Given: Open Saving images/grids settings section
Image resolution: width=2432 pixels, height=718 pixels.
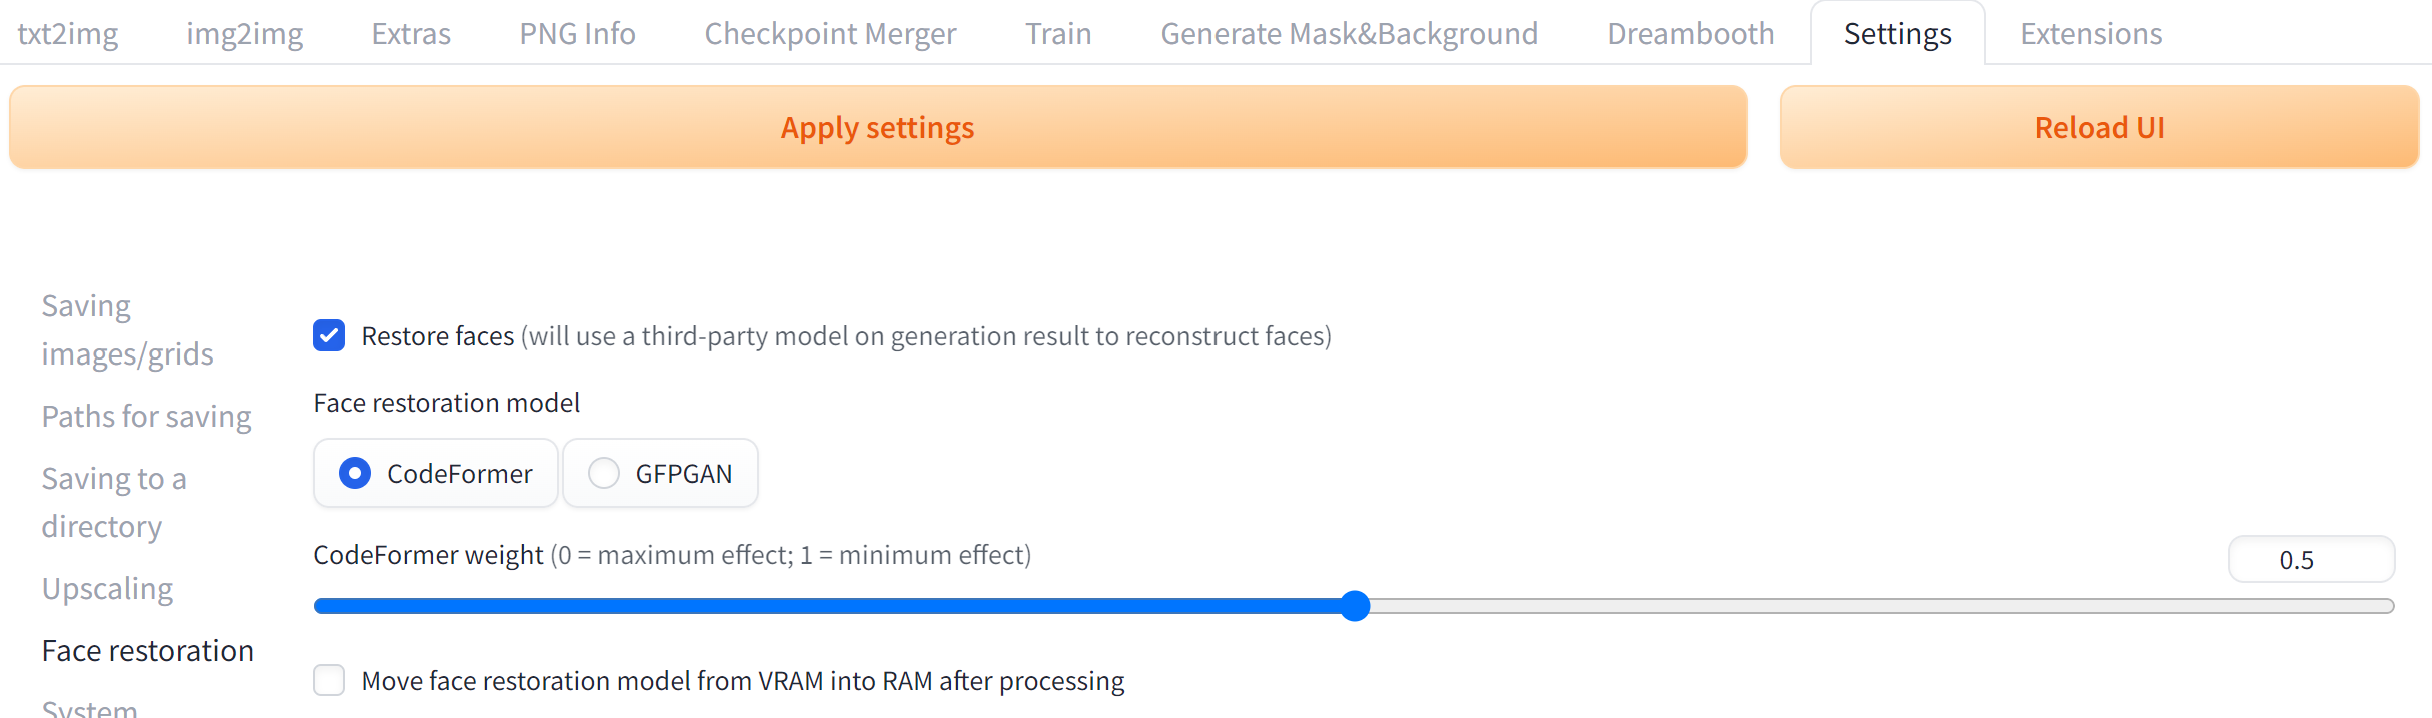Looking at the screenshot, I should pyautogui.click(x=127, y=330).
